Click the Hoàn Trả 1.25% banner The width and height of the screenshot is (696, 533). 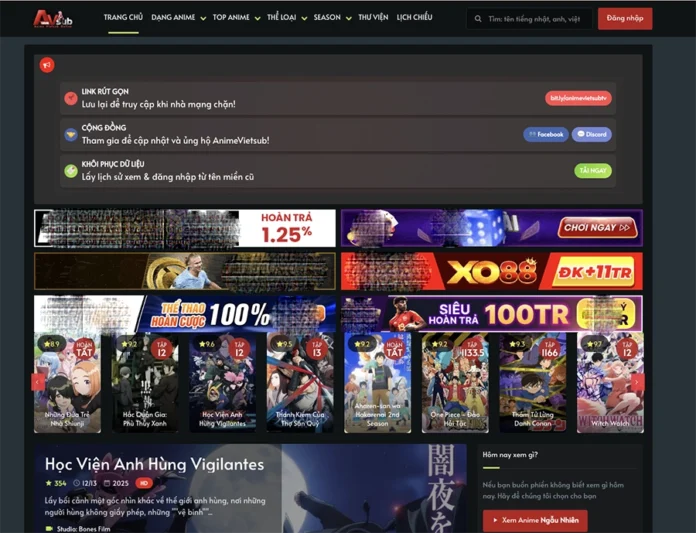click(x=185, y=228)
